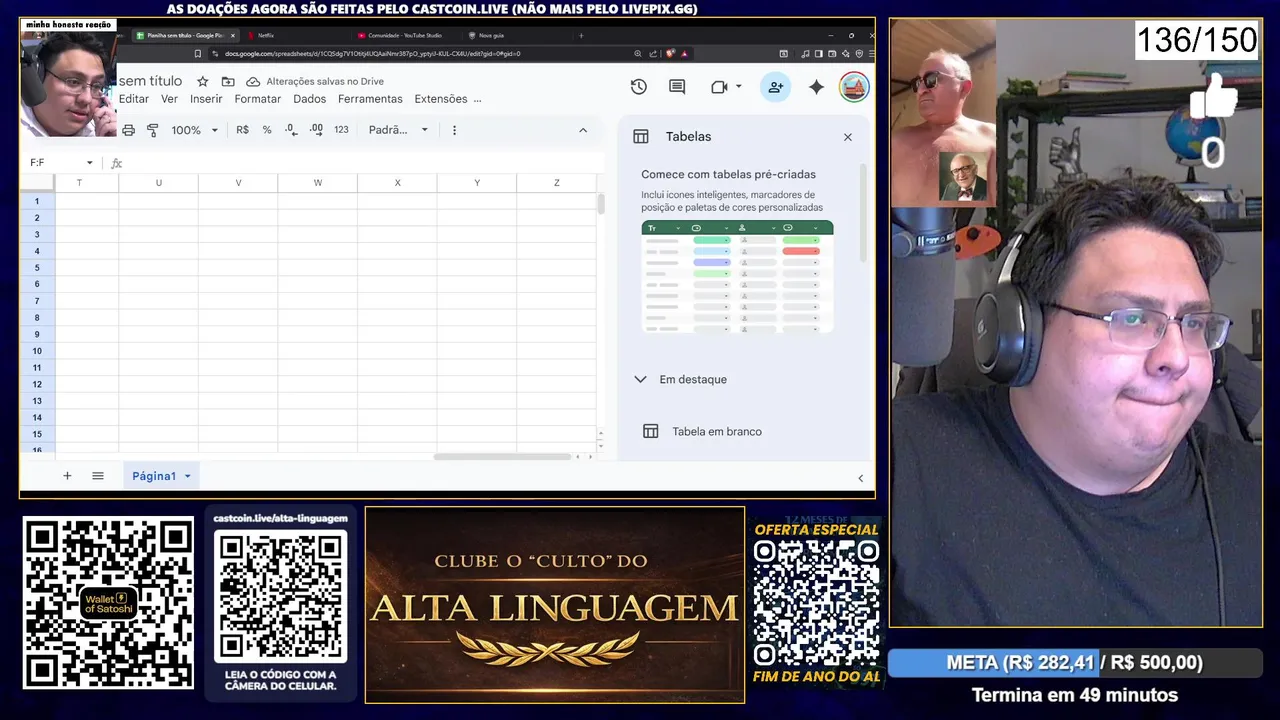Open more number formats 123
Viewport: 1280px width, 720px height.
tap(341, 130)
